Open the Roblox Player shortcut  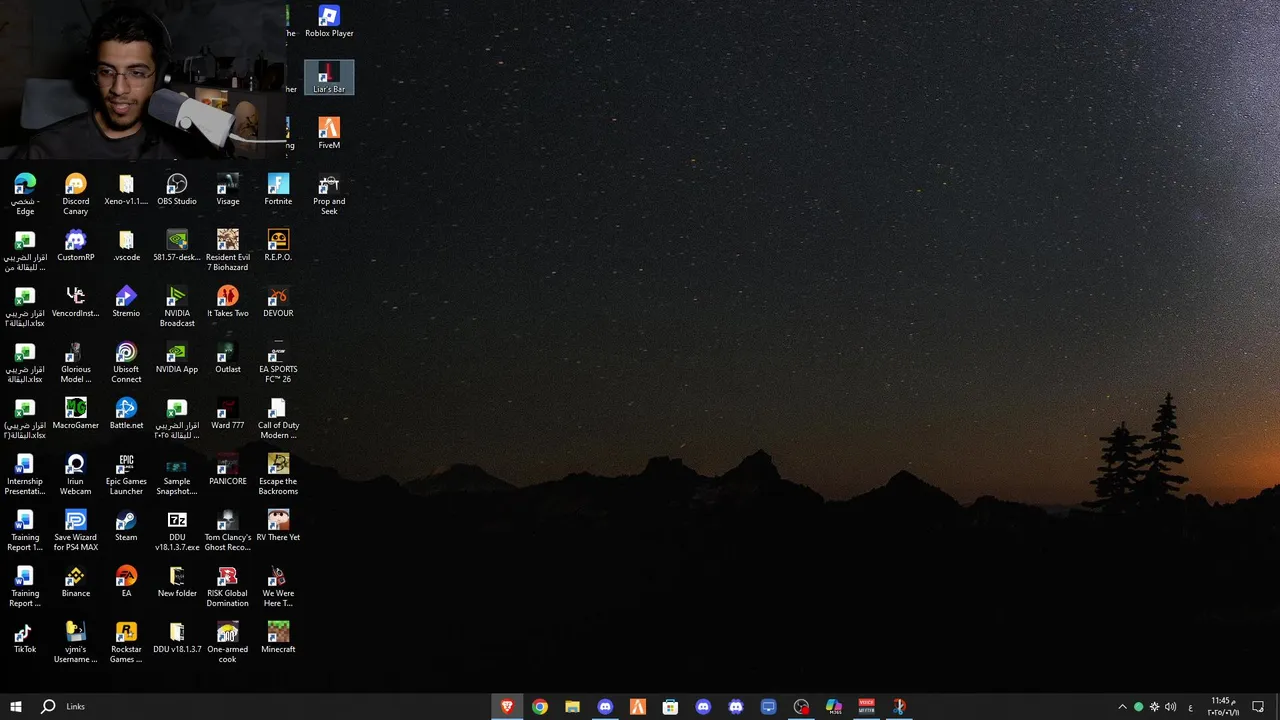coord(329,21)
